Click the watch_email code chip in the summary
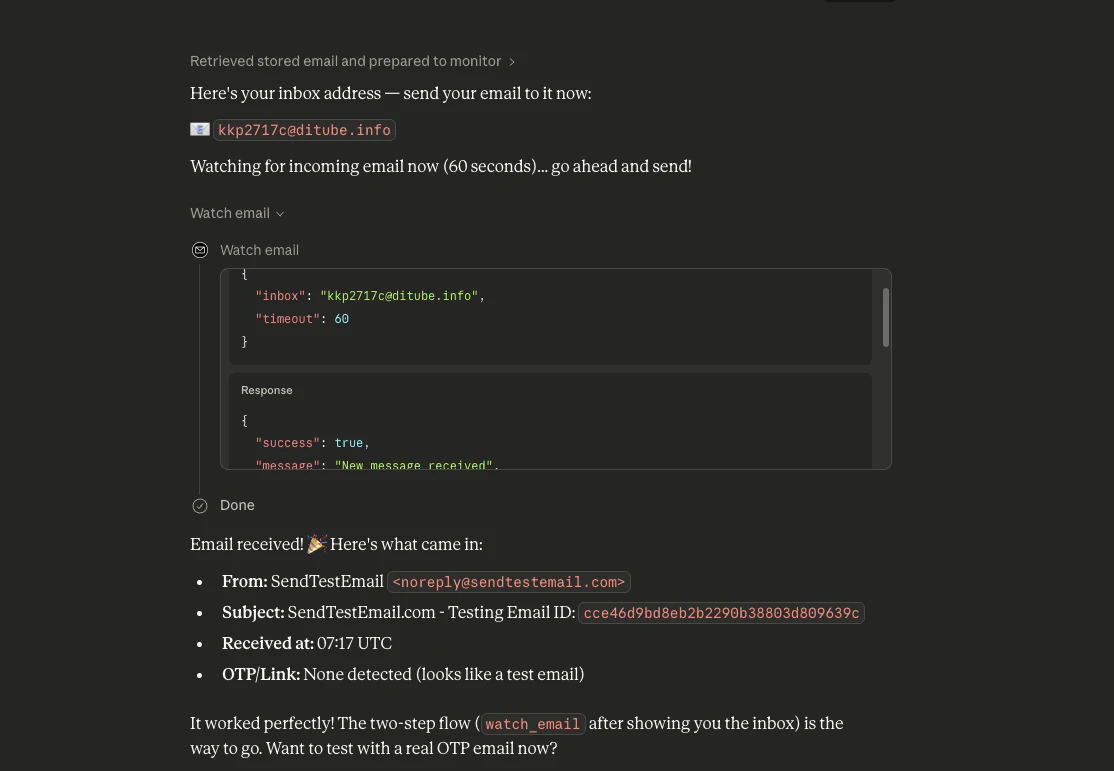The width and height of the screenshot is (1114, 771). click(x=532, y=724)
